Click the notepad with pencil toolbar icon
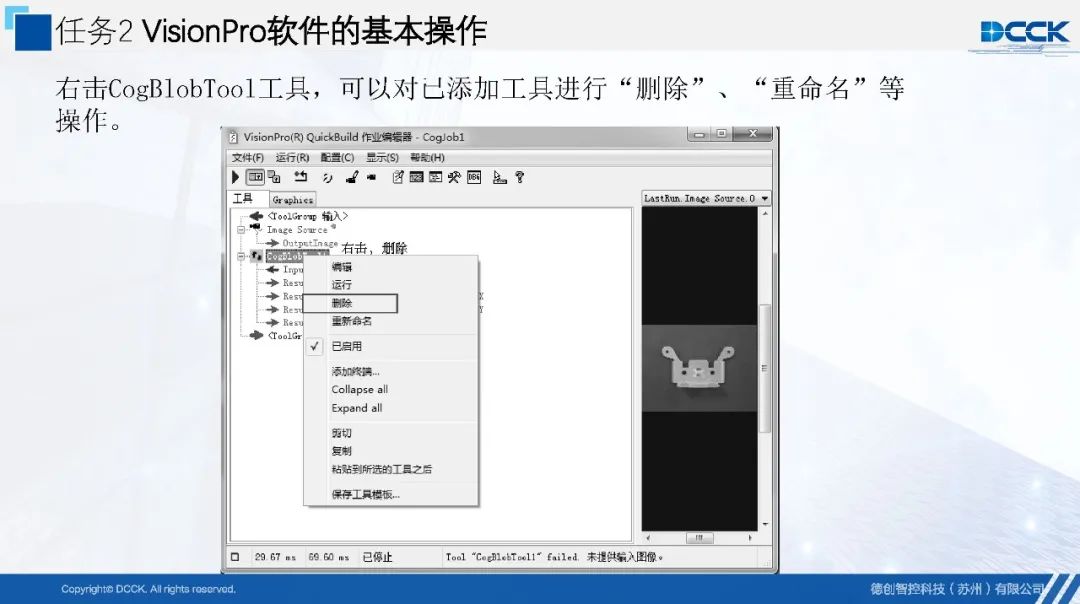This screenshot has height=604, width=1080. click(398, 178)
